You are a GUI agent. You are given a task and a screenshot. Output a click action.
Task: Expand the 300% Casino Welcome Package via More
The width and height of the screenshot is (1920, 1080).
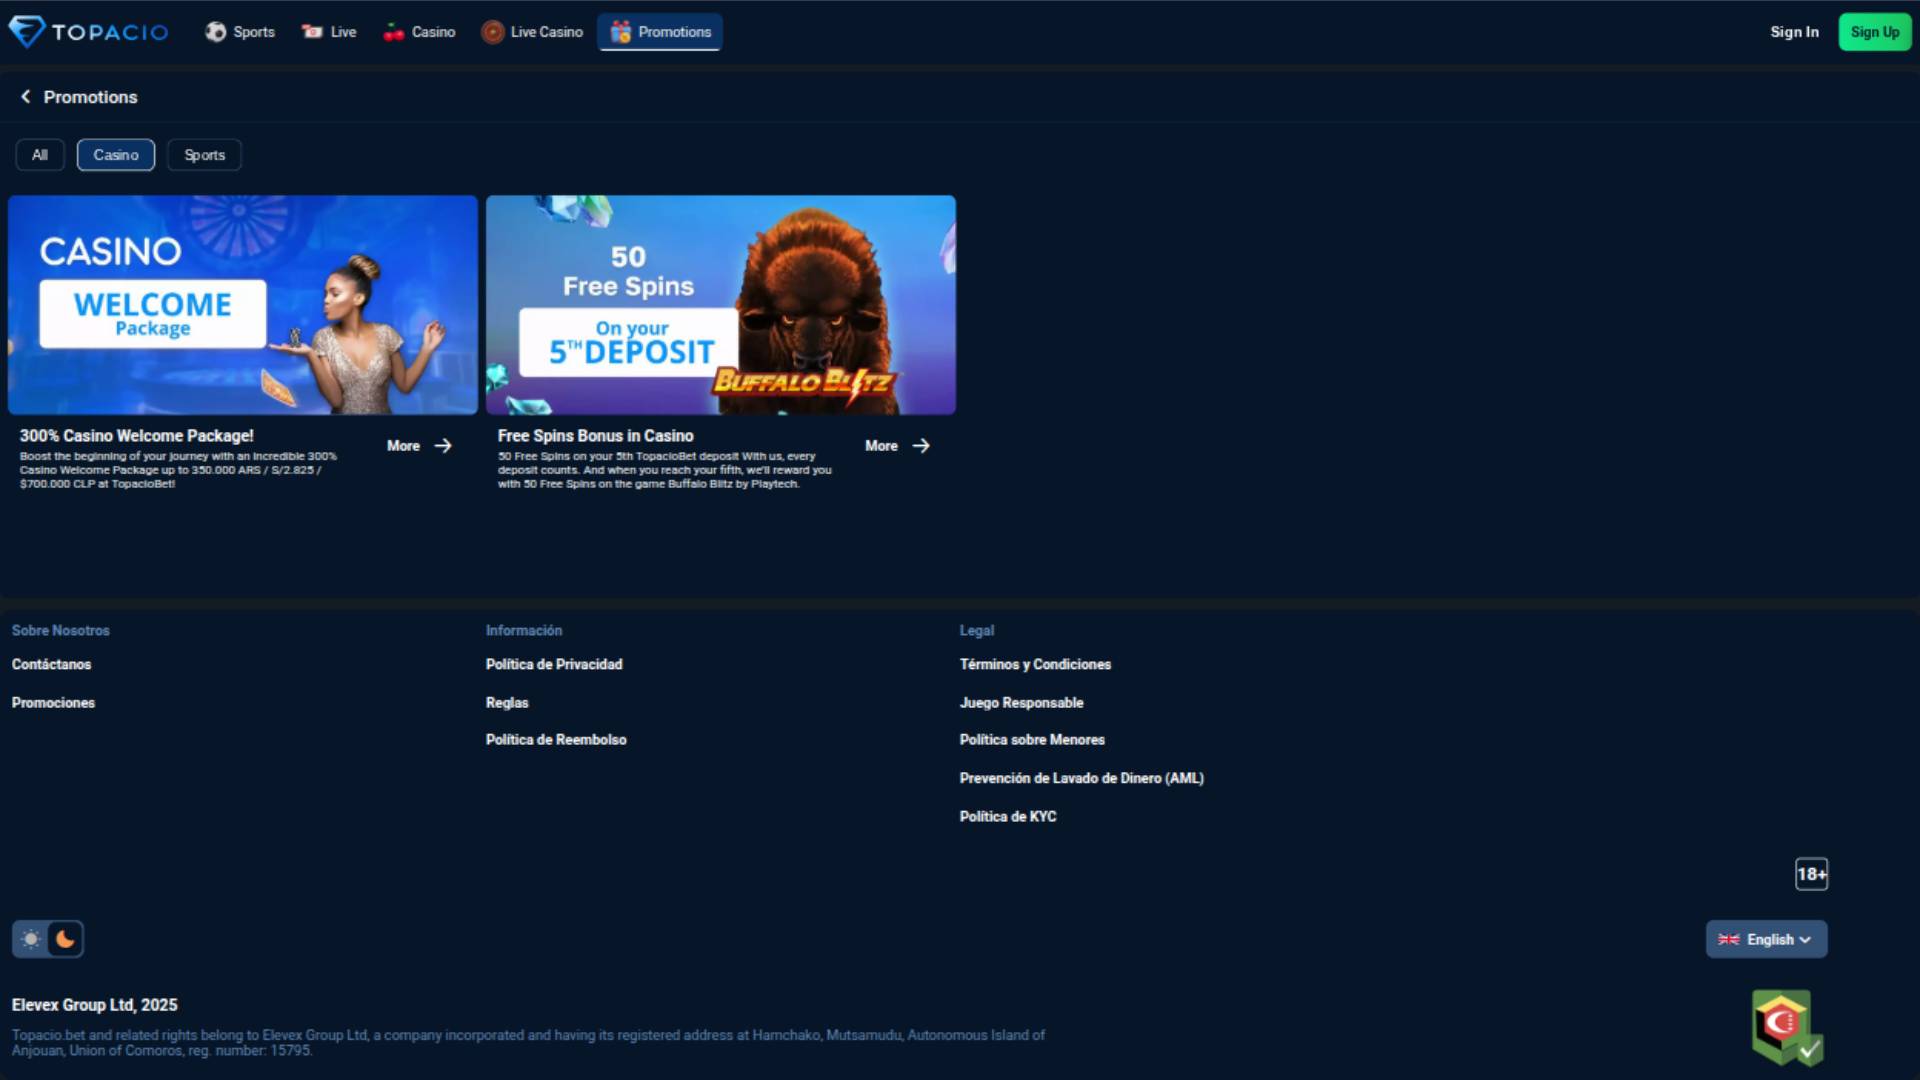point(418,446)
